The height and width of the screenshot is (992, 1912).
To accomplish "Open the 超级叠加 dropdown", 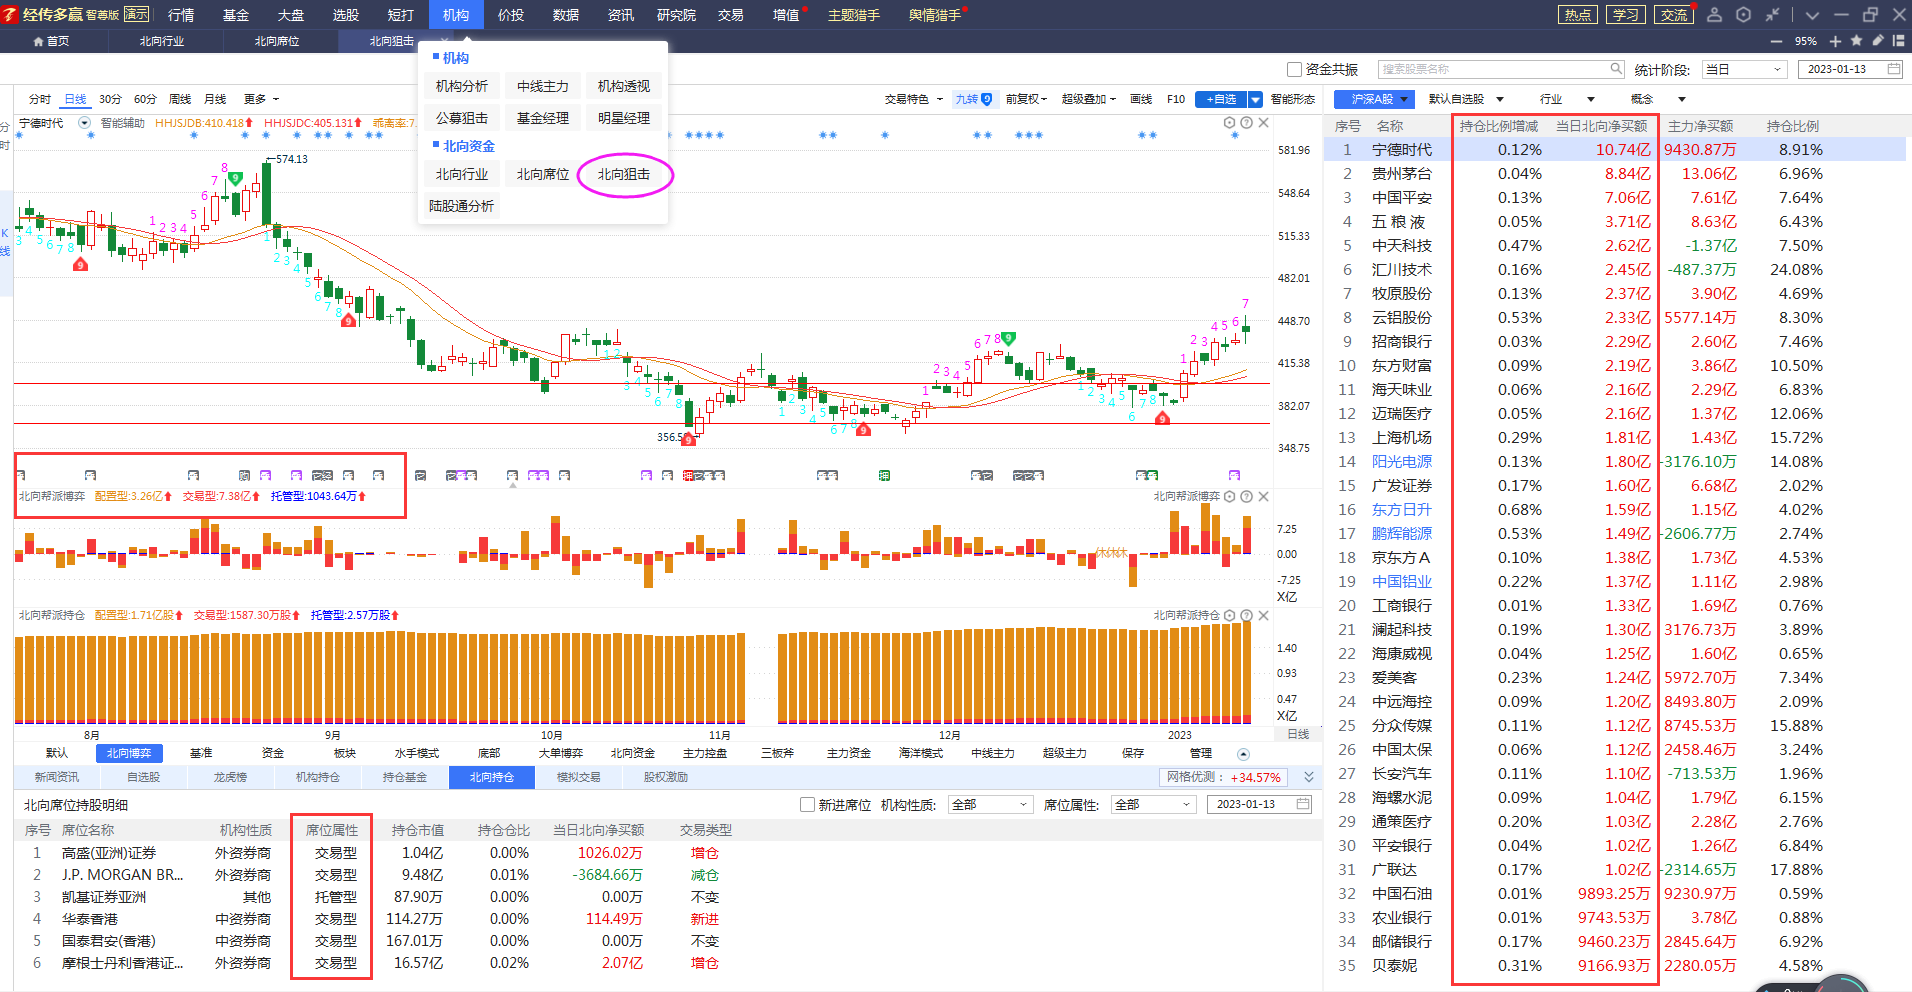I will [x=1089, y=99].
